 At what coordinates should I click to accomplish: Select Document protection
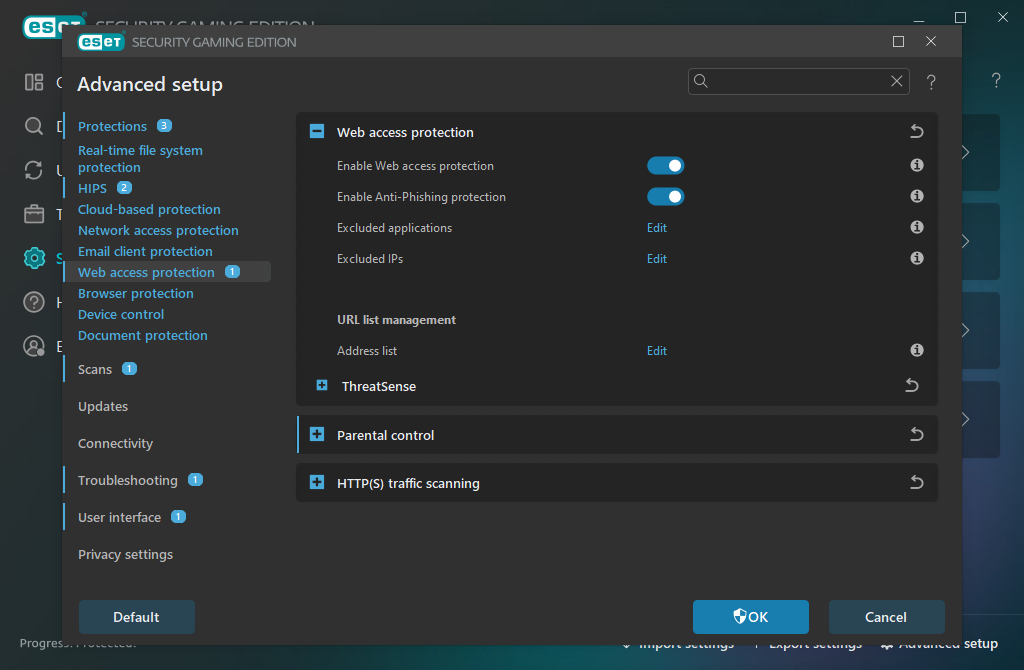click(142, 335)
